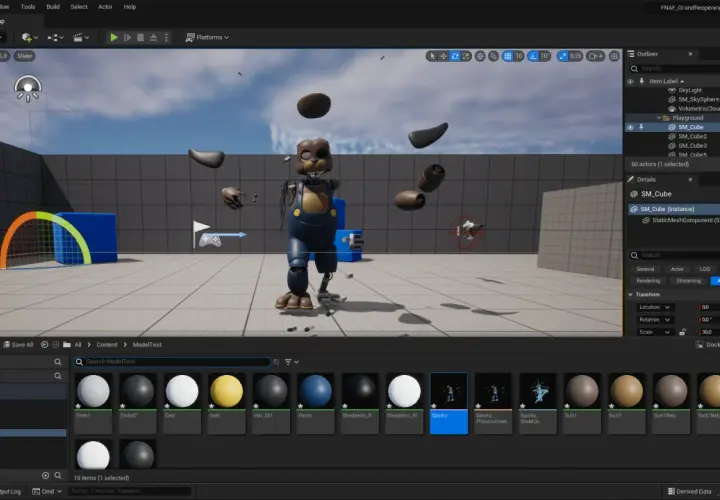Viewport: 720px width, 500px height.
Task: Toggle surface snapping icon in viewport
Action: coord(494,56)
